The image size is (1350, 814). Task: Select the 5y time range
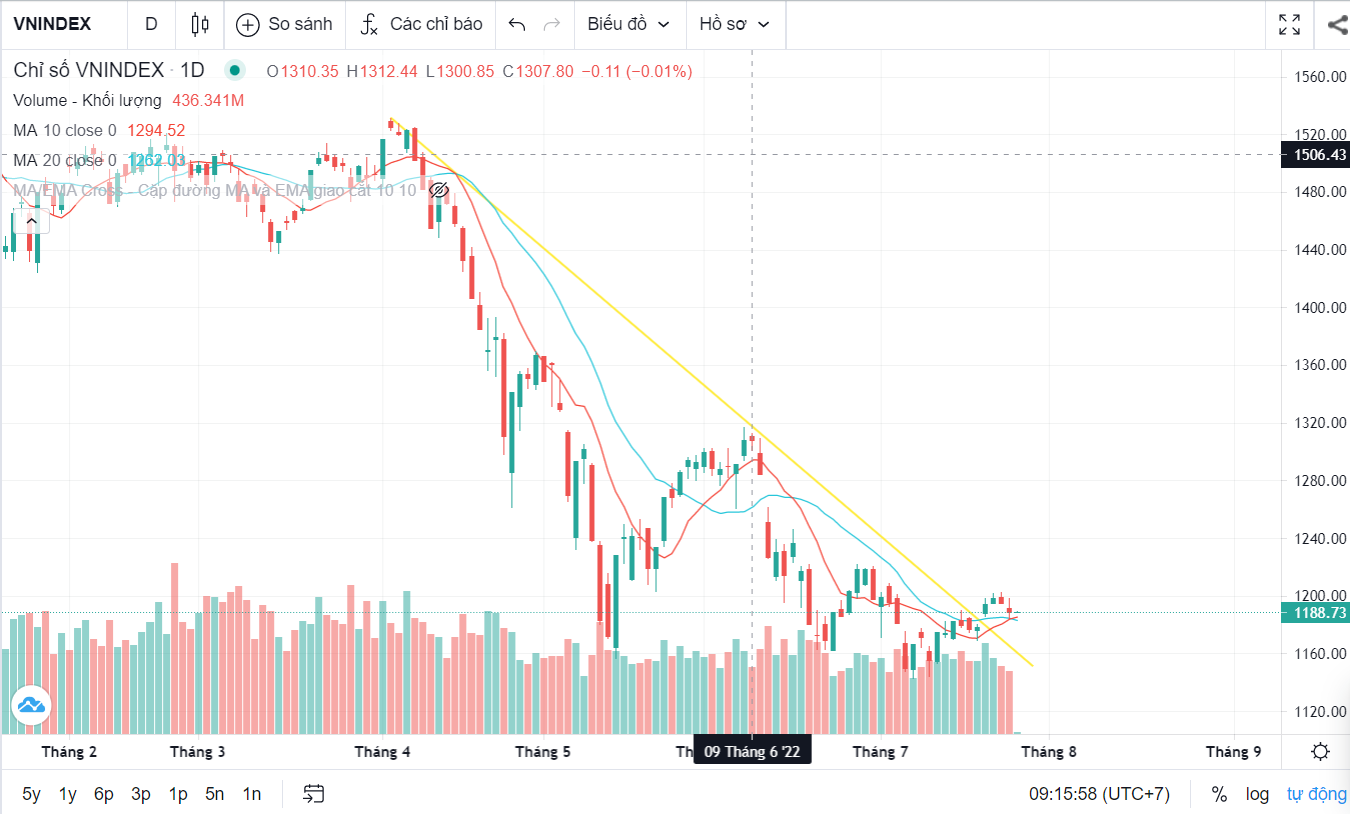point(32,794)
